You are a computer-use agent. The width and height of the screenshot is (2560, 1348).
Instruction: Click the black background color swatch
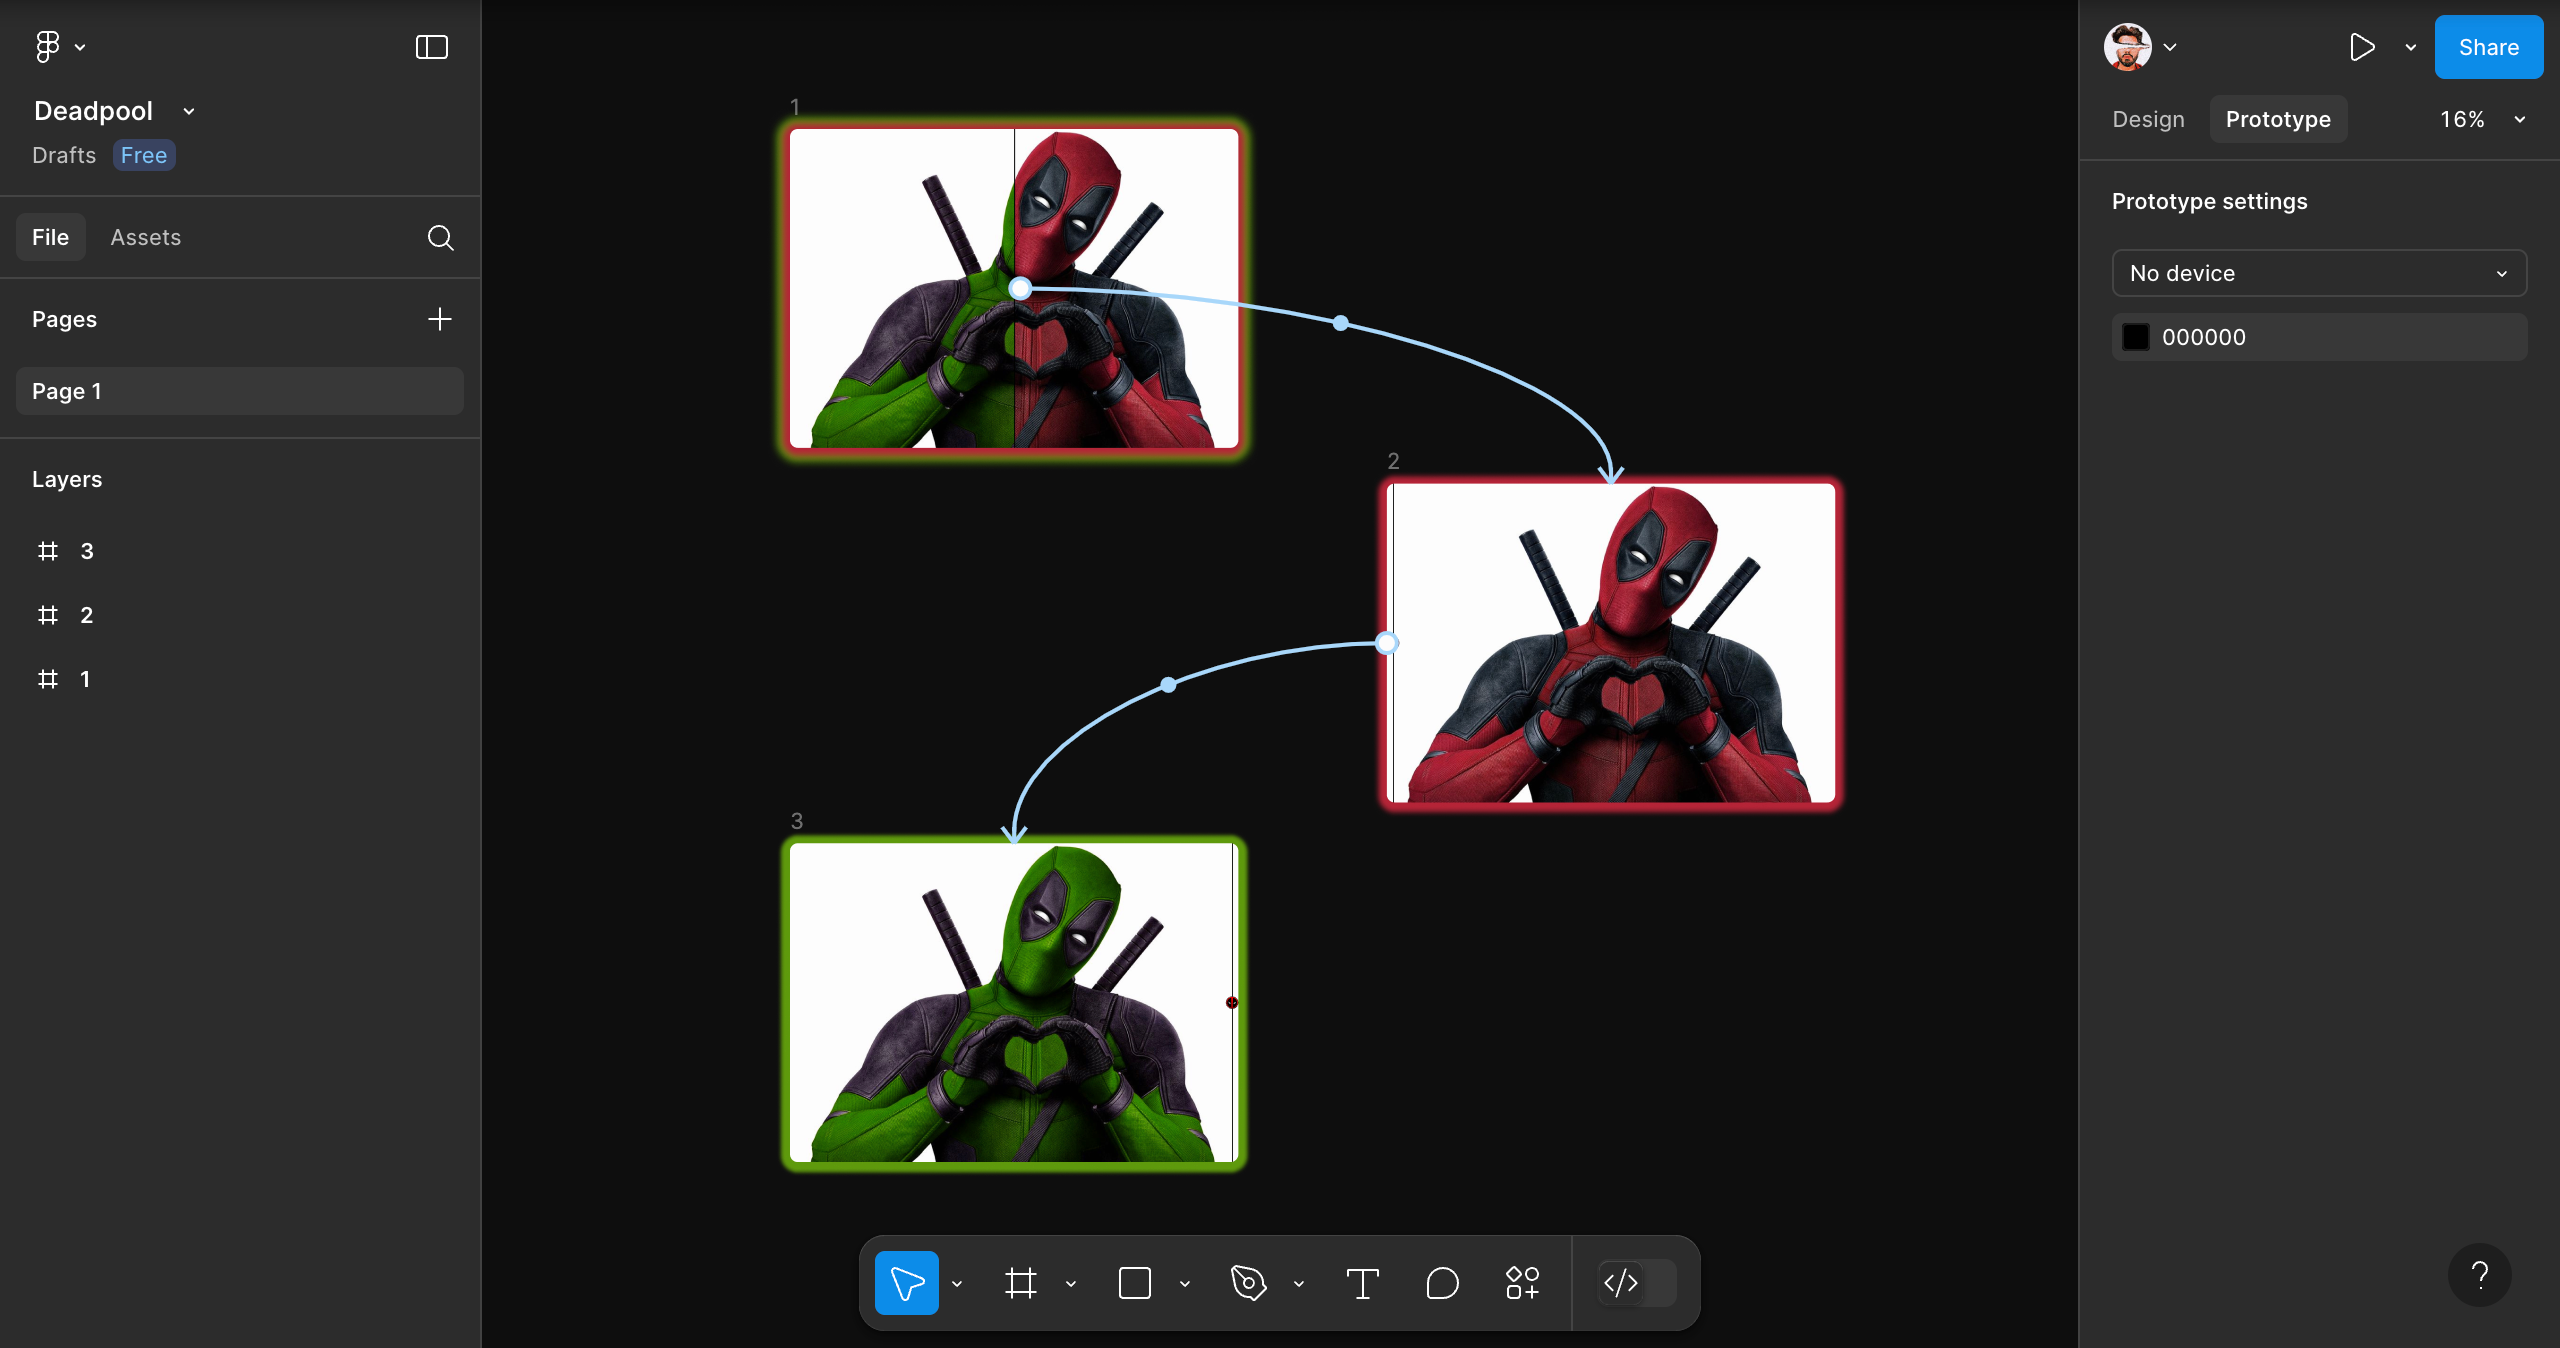2135,337
